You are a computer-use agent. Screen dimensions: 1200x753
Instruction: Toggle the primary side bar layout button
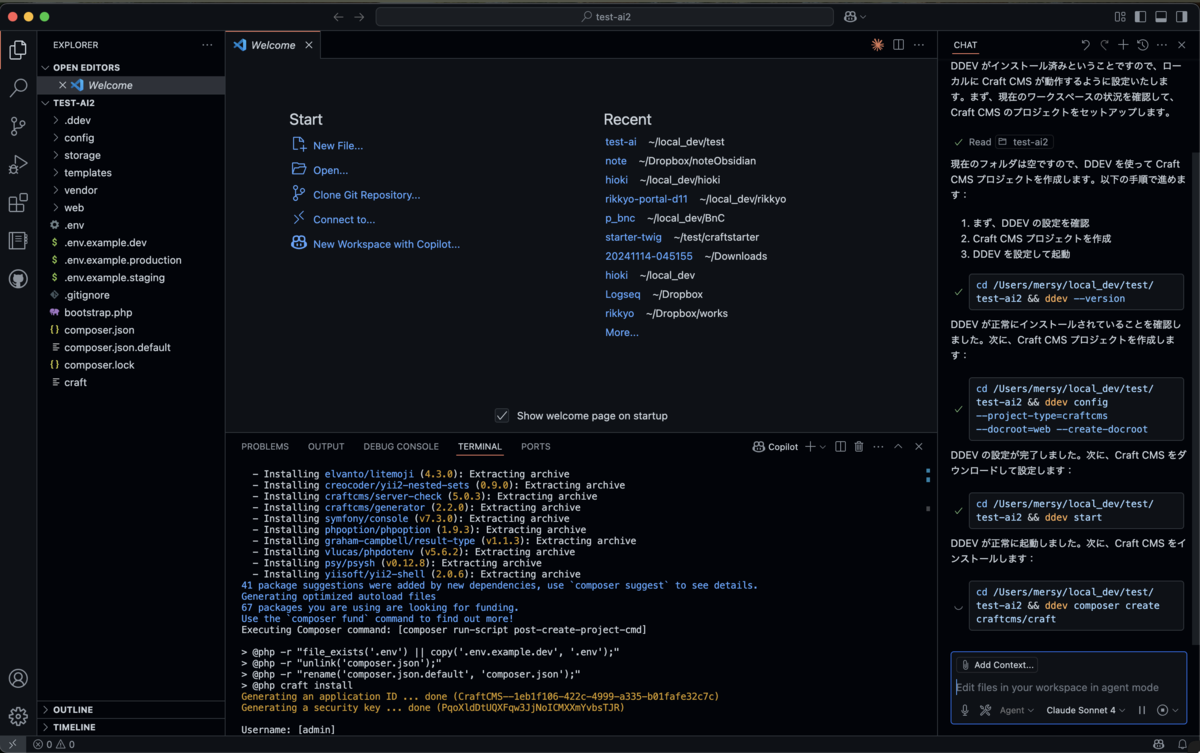click(x=1140, y=17)
